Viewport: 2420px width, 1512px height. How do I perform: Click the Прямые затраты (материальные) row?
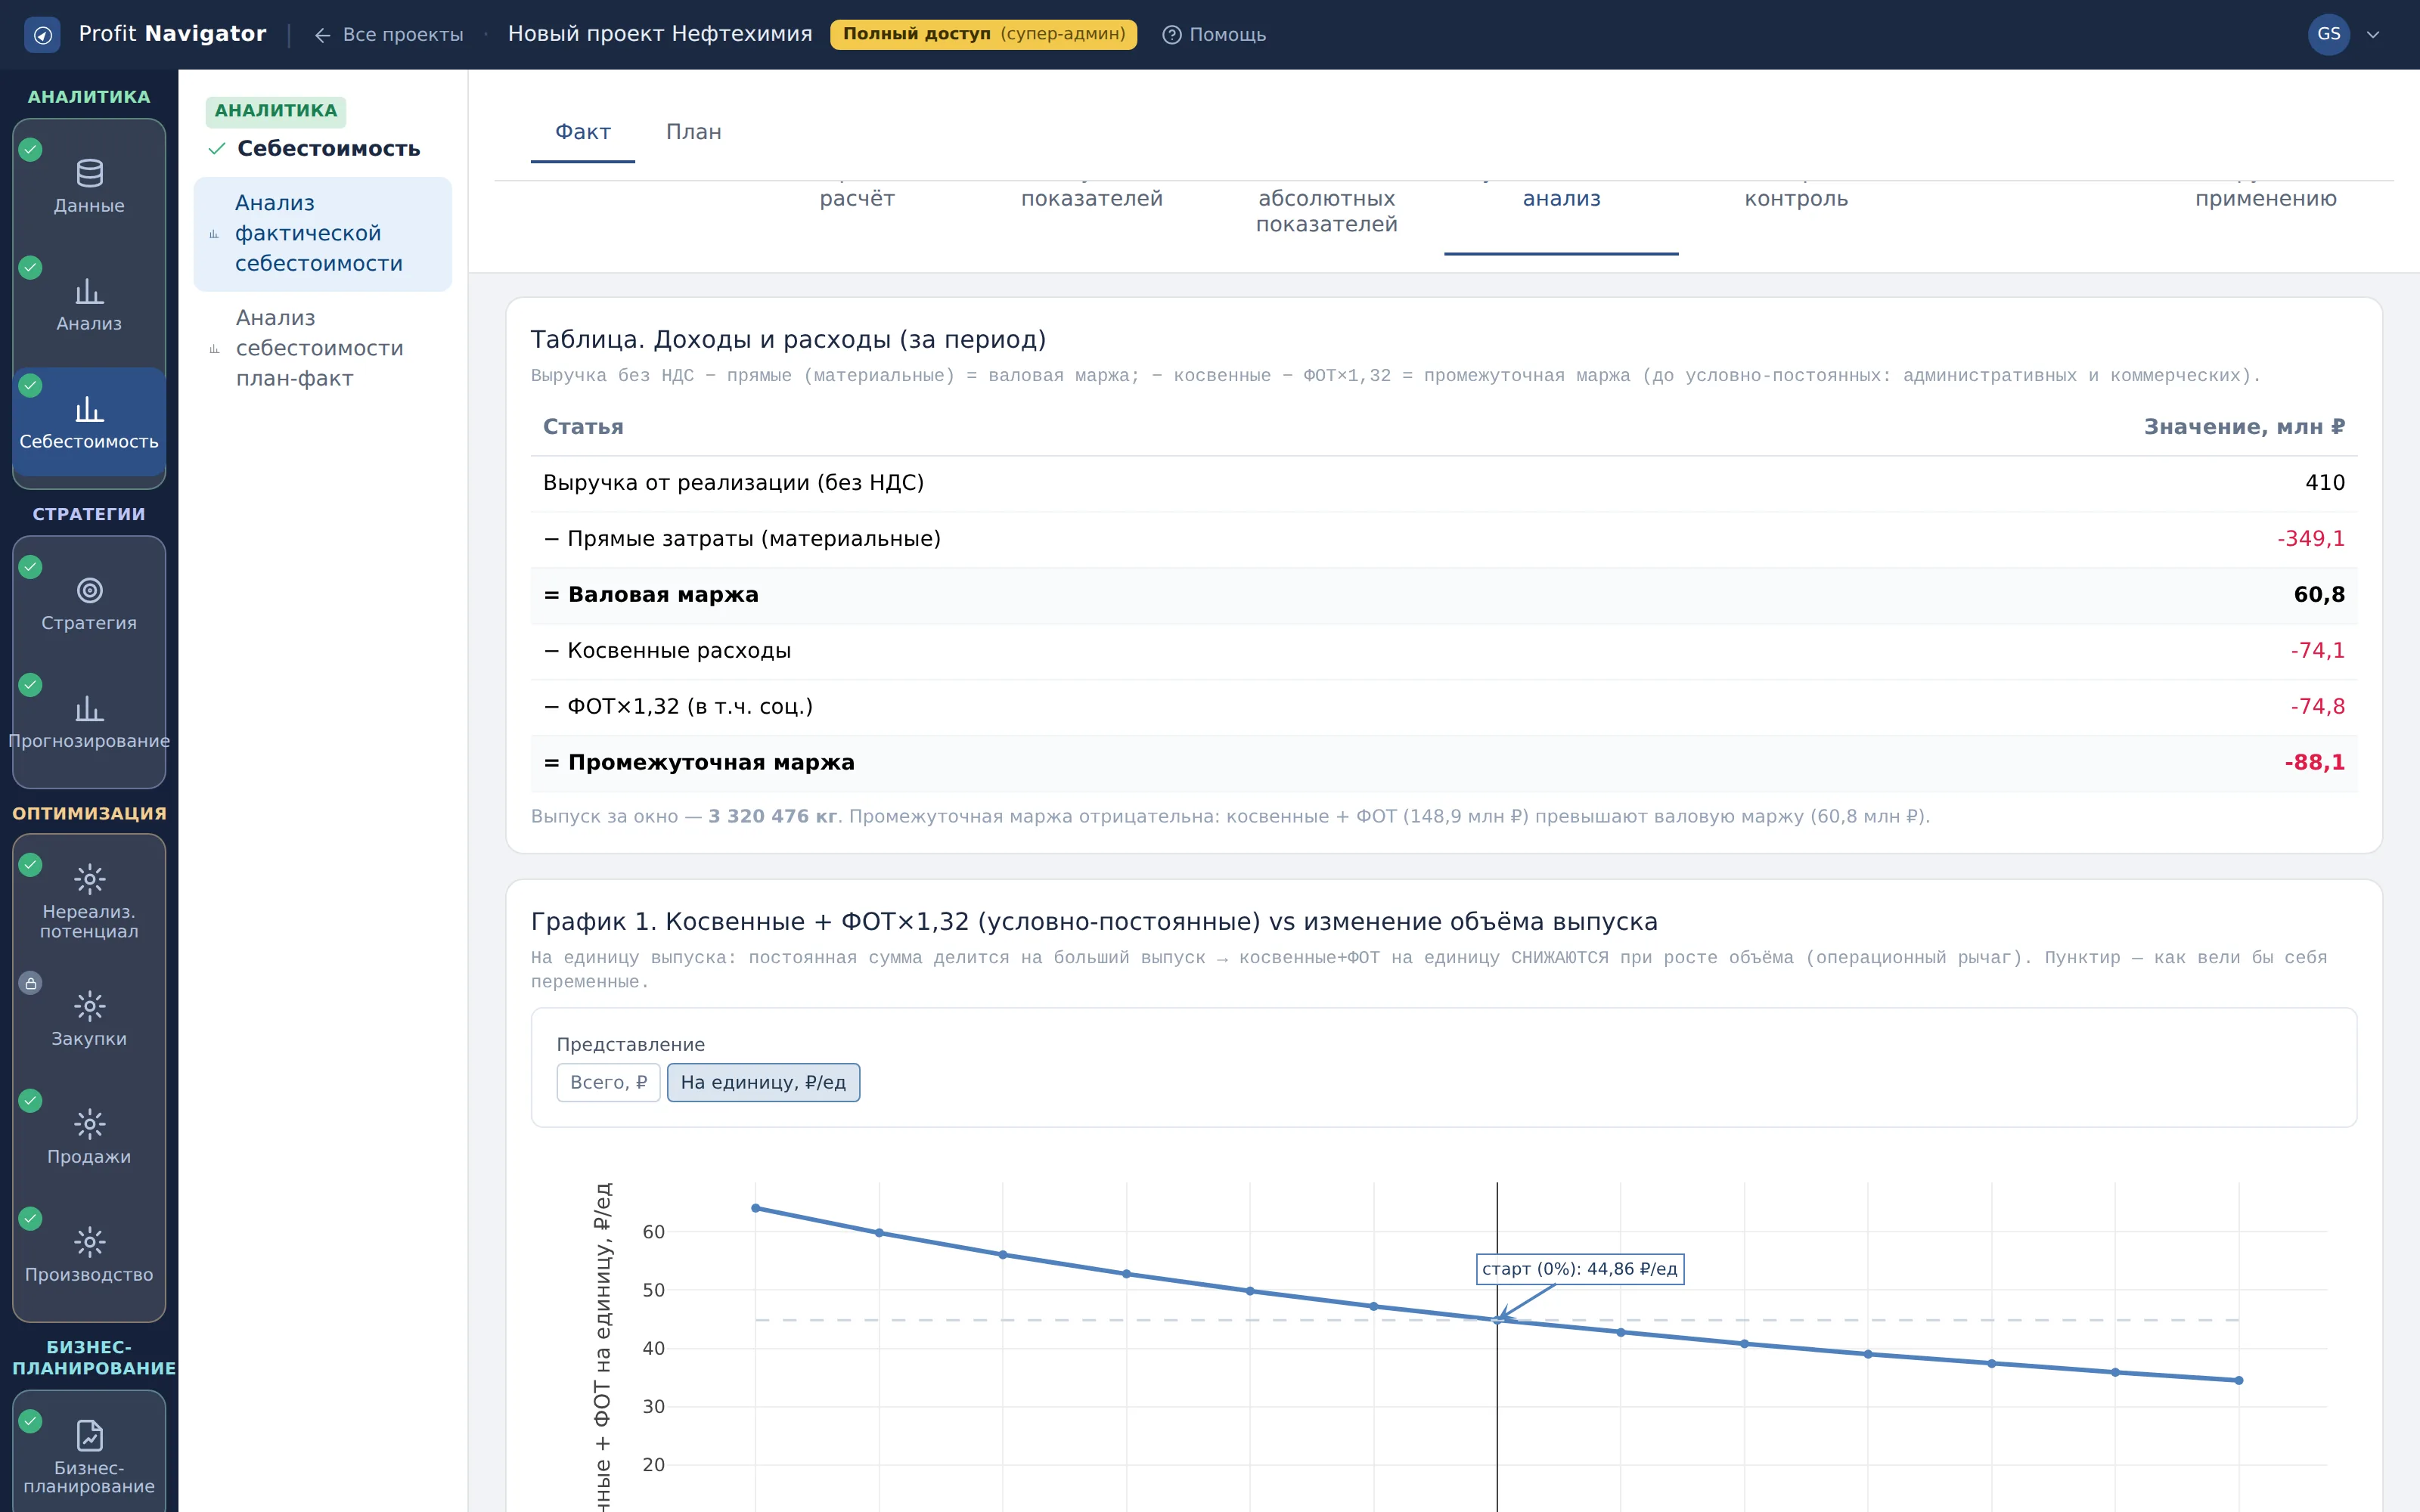click(1444, 539)
